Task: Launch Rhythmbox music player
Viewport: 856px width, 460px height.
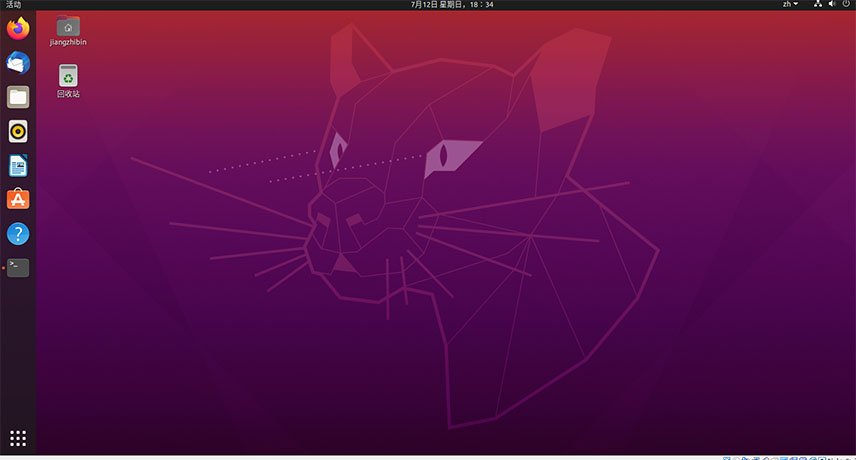Action: click(18, 132)
